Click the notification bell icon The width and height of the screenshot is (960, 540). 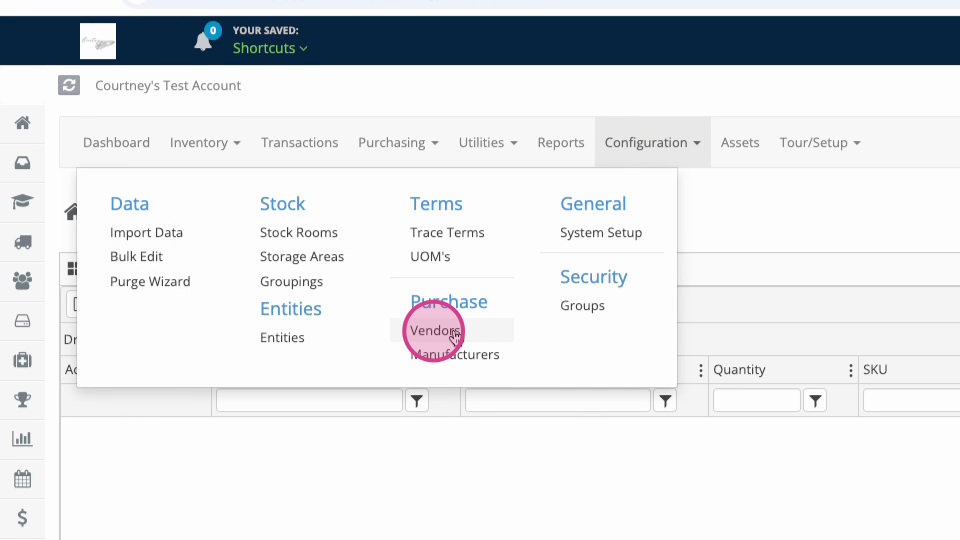click(203, 42)
